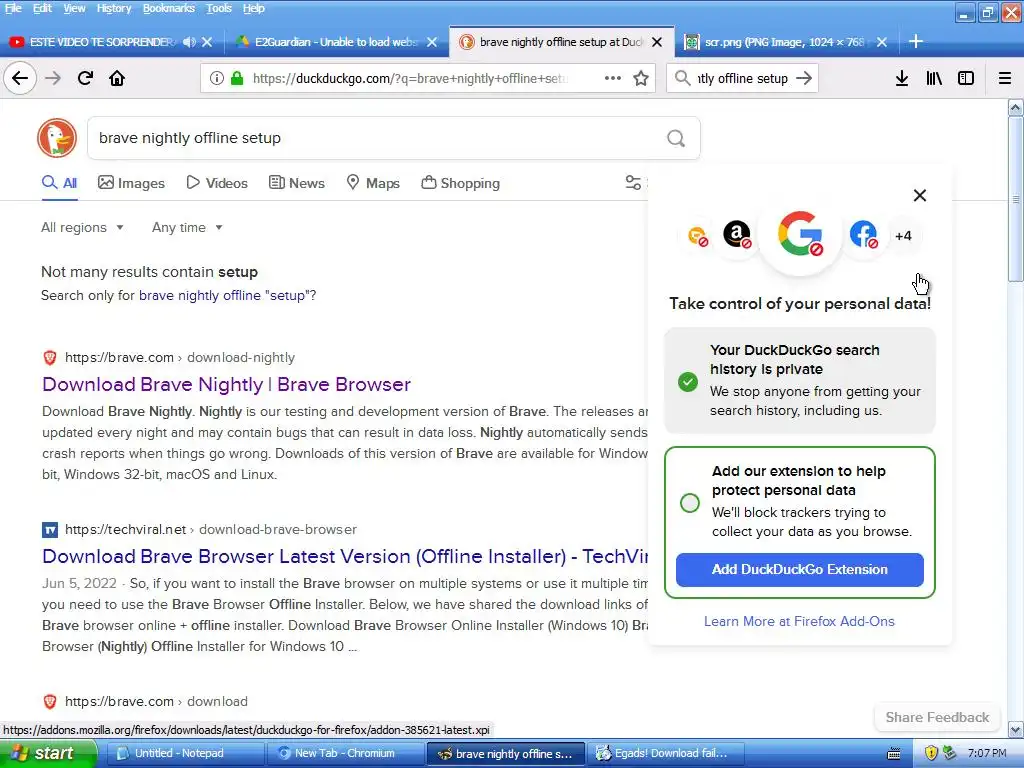Screen dimensions: 1024x768
Task: Select the Videos search category
Action: (217, 183)
